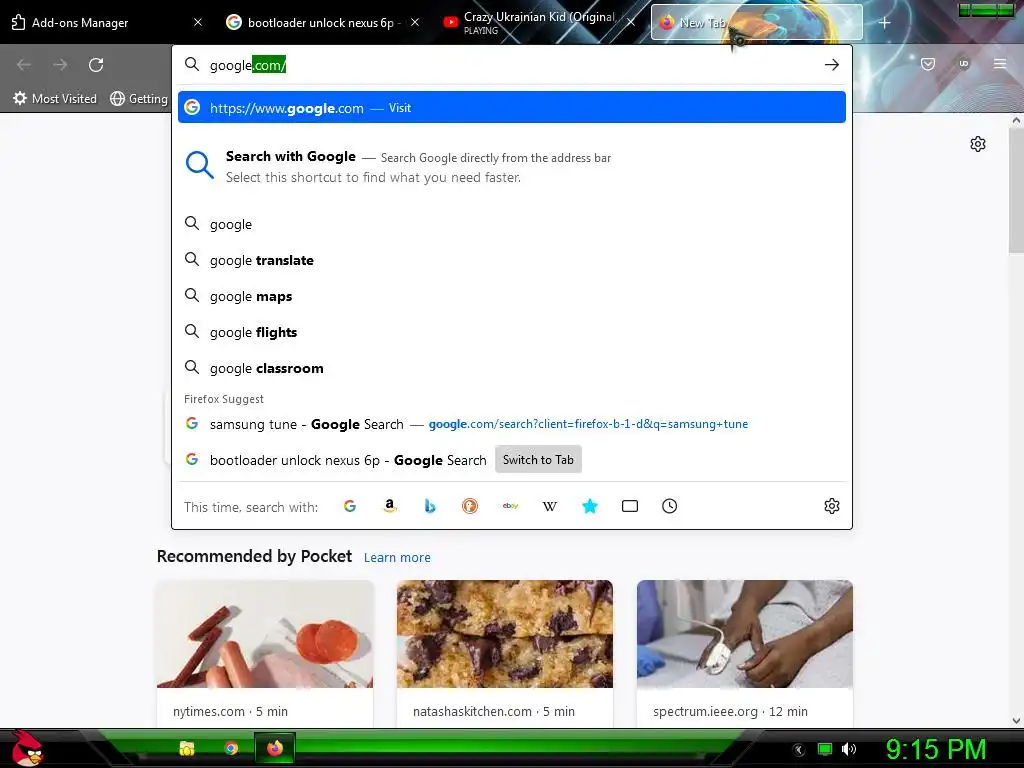Screen dimensions: 1024x768
Task: Visit https://www.google.com suggestion
Action: [x=511, y=107]
